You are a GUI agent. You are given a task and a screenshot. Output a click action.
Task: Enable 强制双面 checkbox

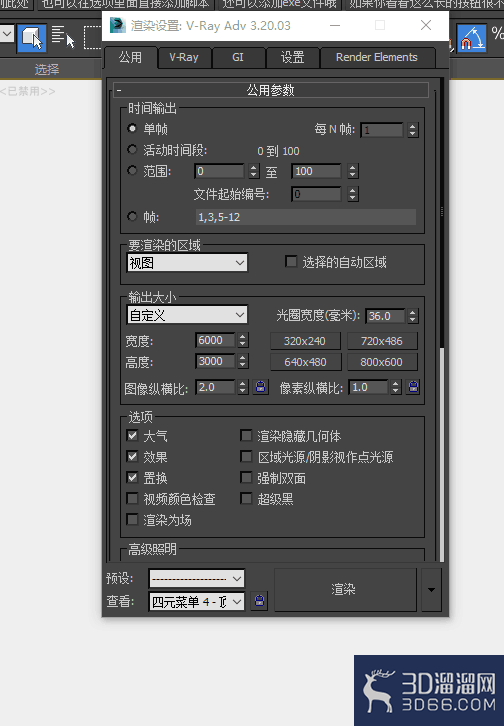[246, 477]
